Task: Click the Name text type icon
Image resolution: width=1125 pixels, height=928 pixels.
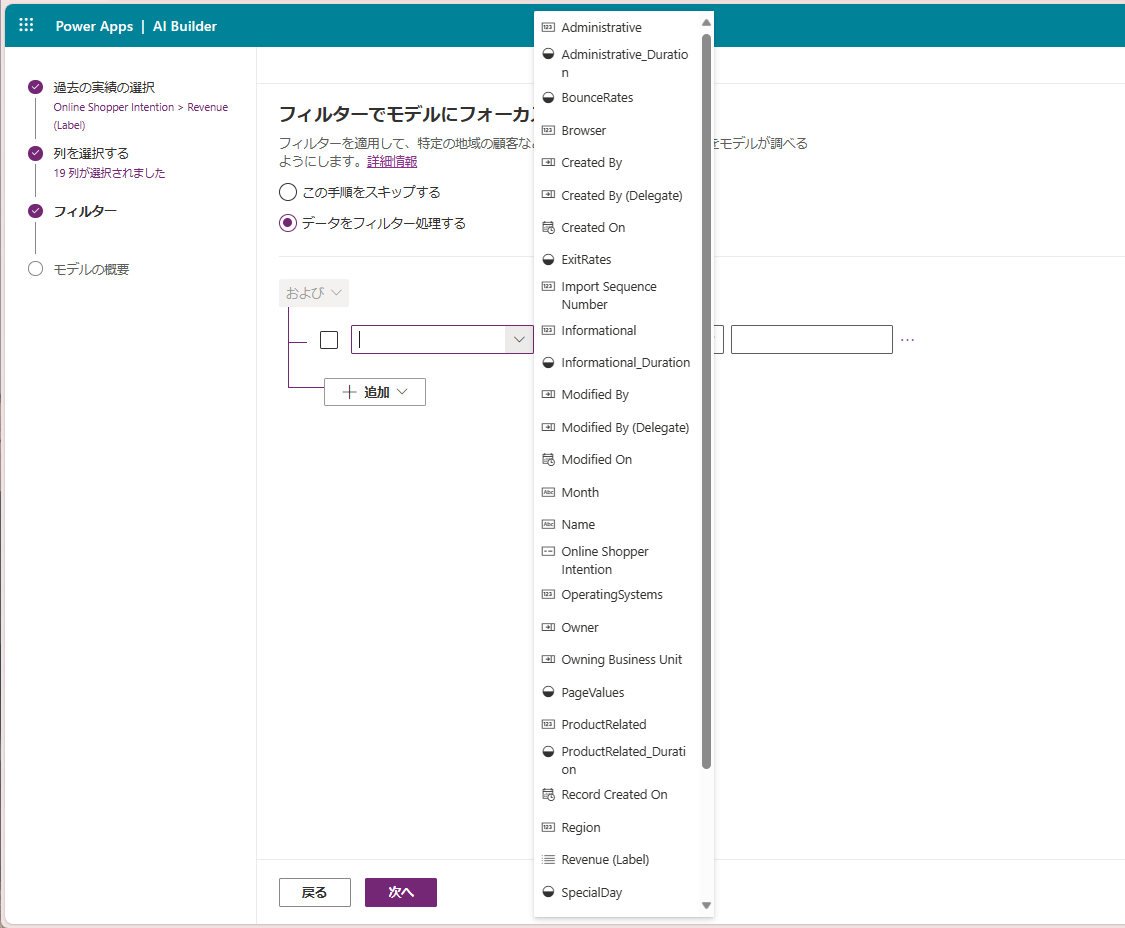Action: pos(548,525)
